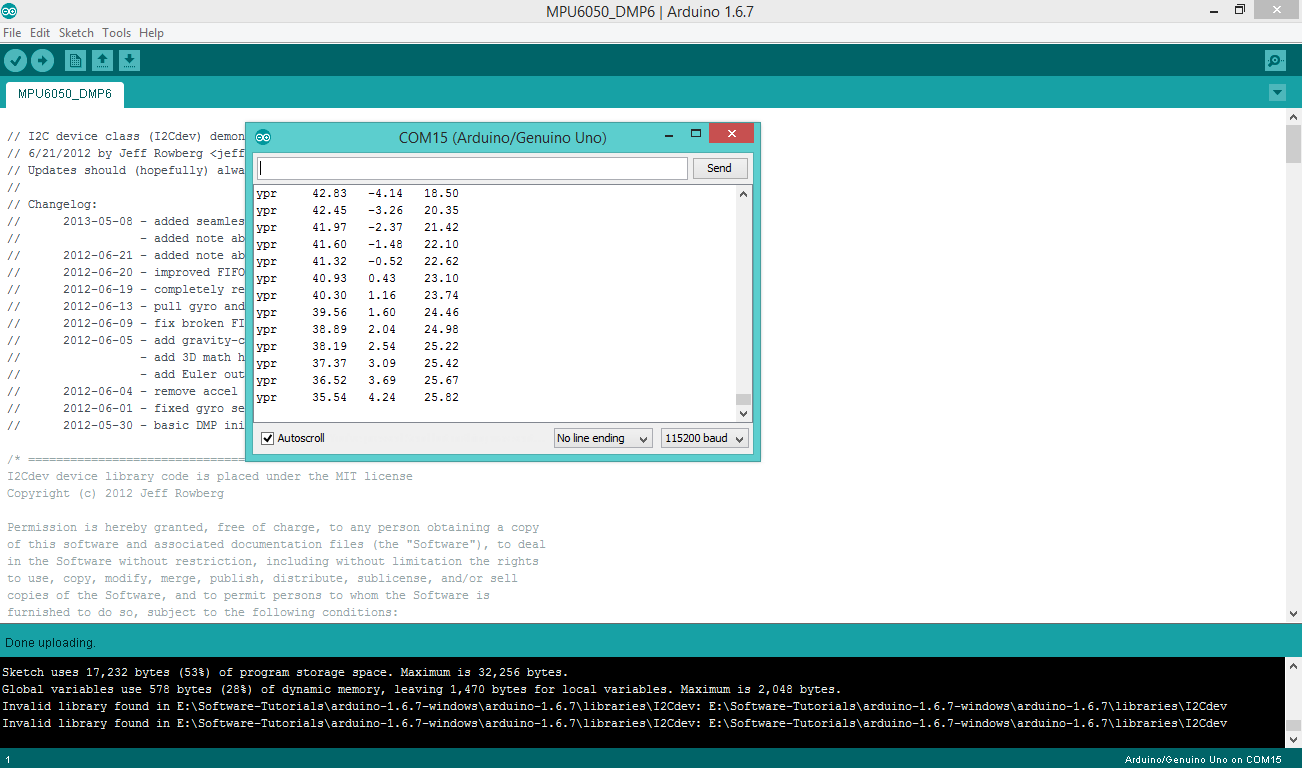Open the 115200 baud dropdown
1302x768 pixels.
pyautogui.click(x=704, y=438)
